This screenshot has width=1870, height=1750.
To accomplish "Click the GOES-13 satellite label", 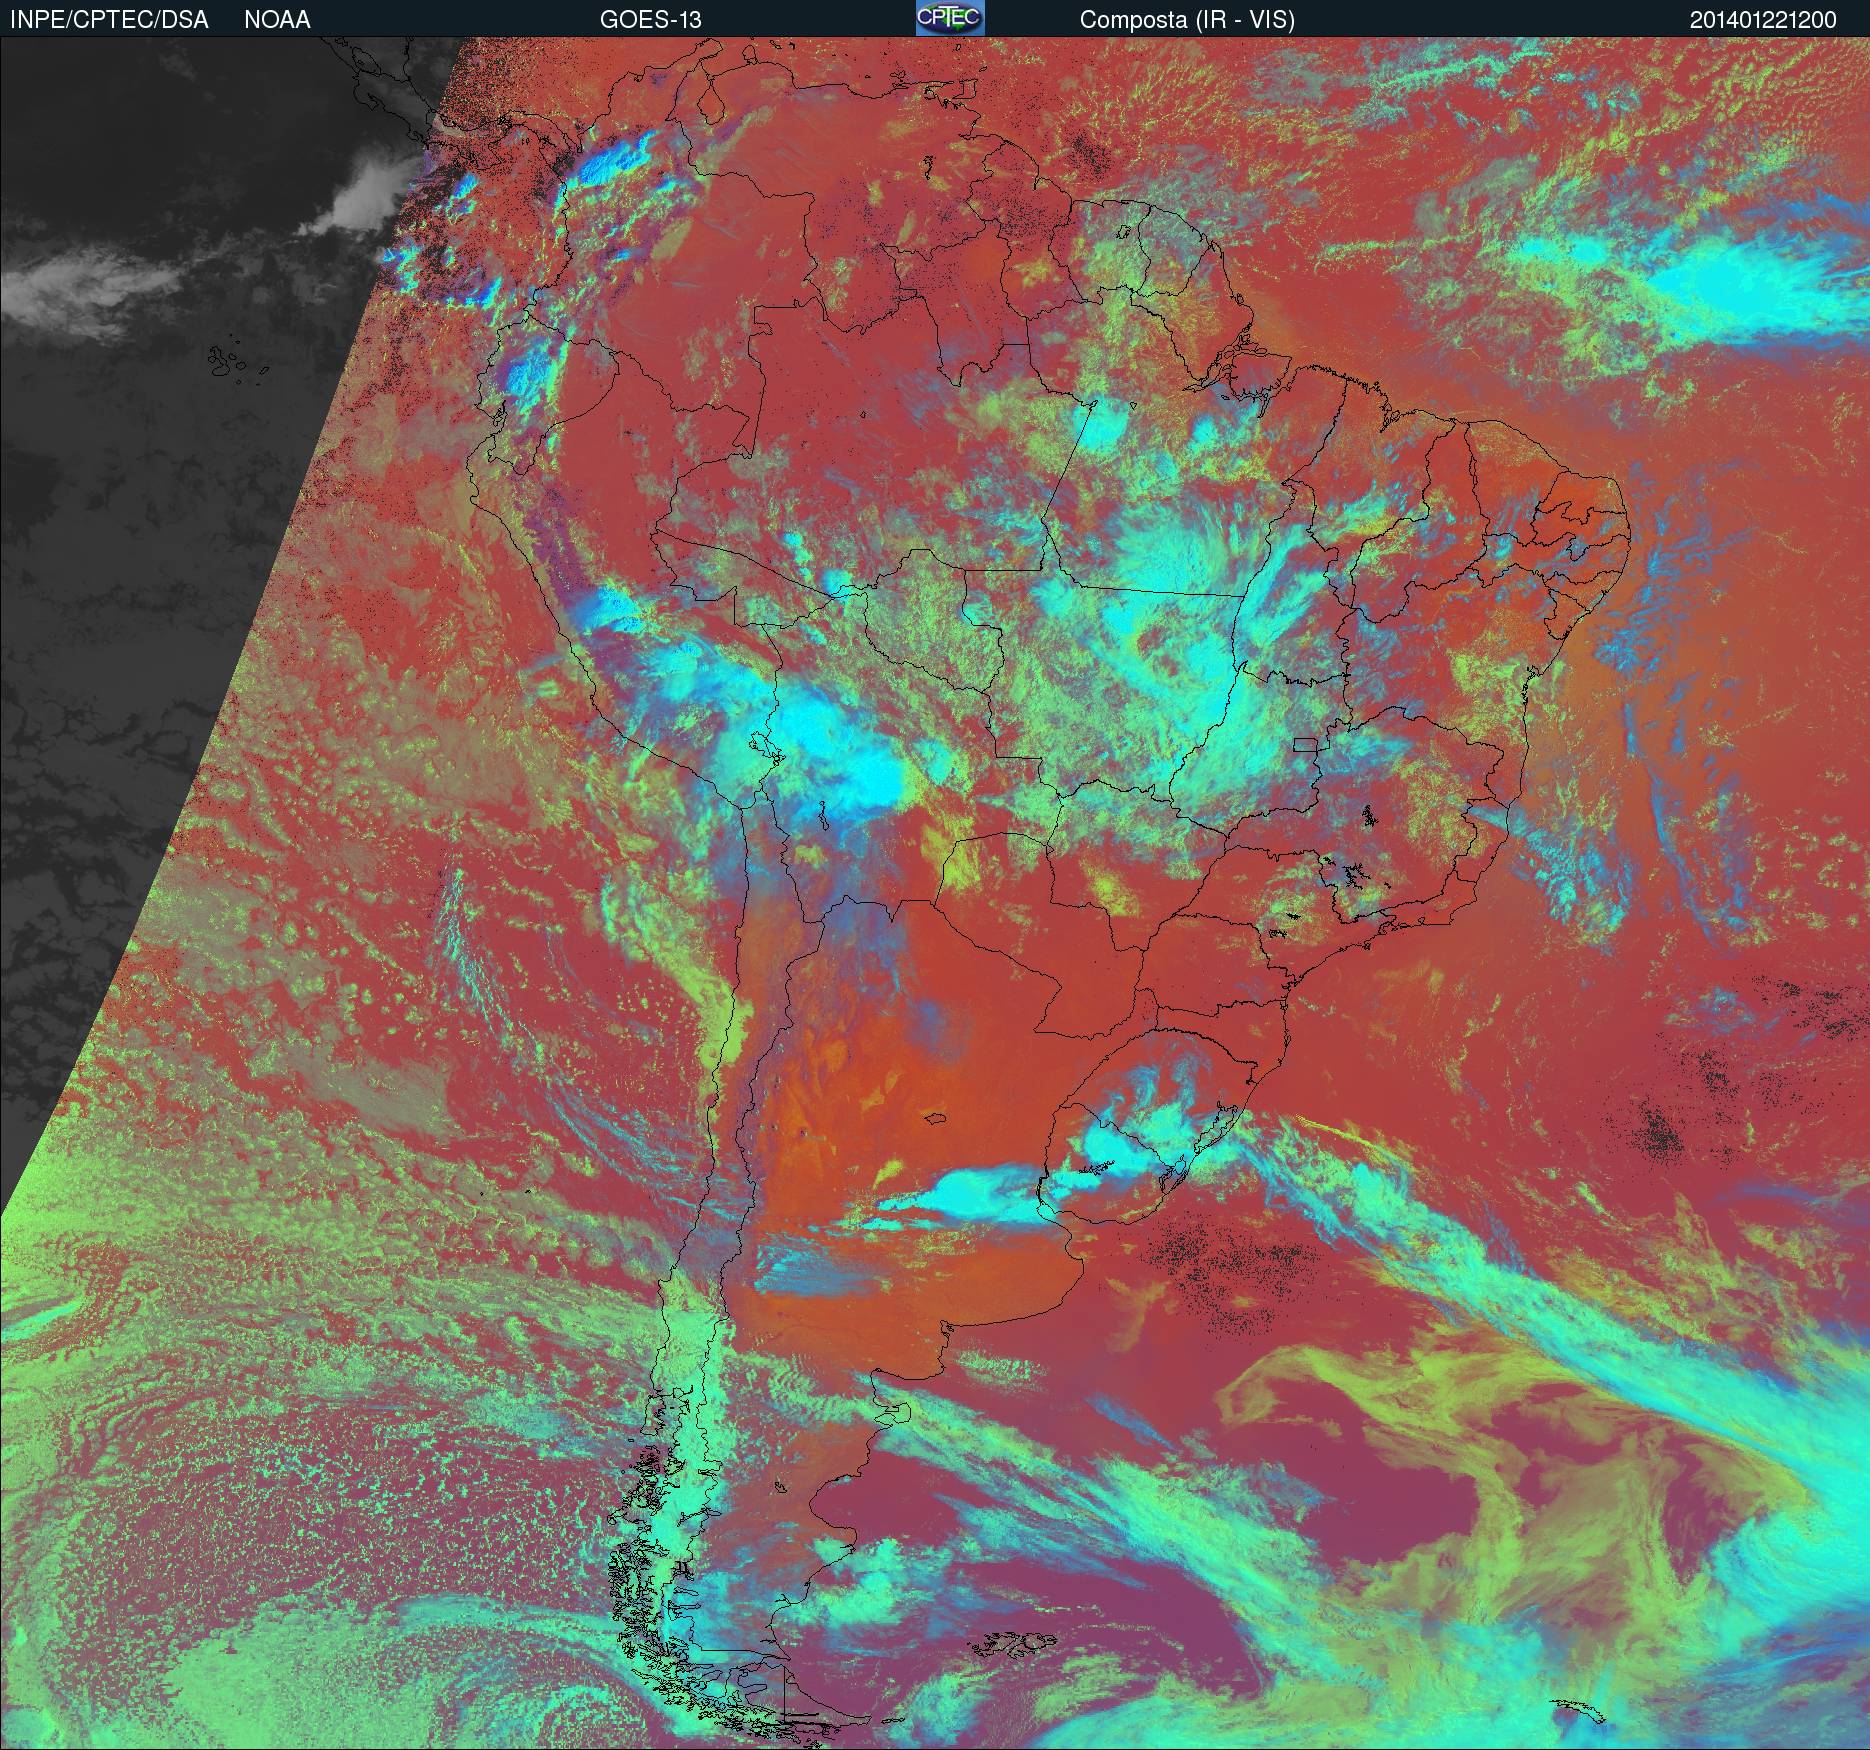I will (650, 20).
